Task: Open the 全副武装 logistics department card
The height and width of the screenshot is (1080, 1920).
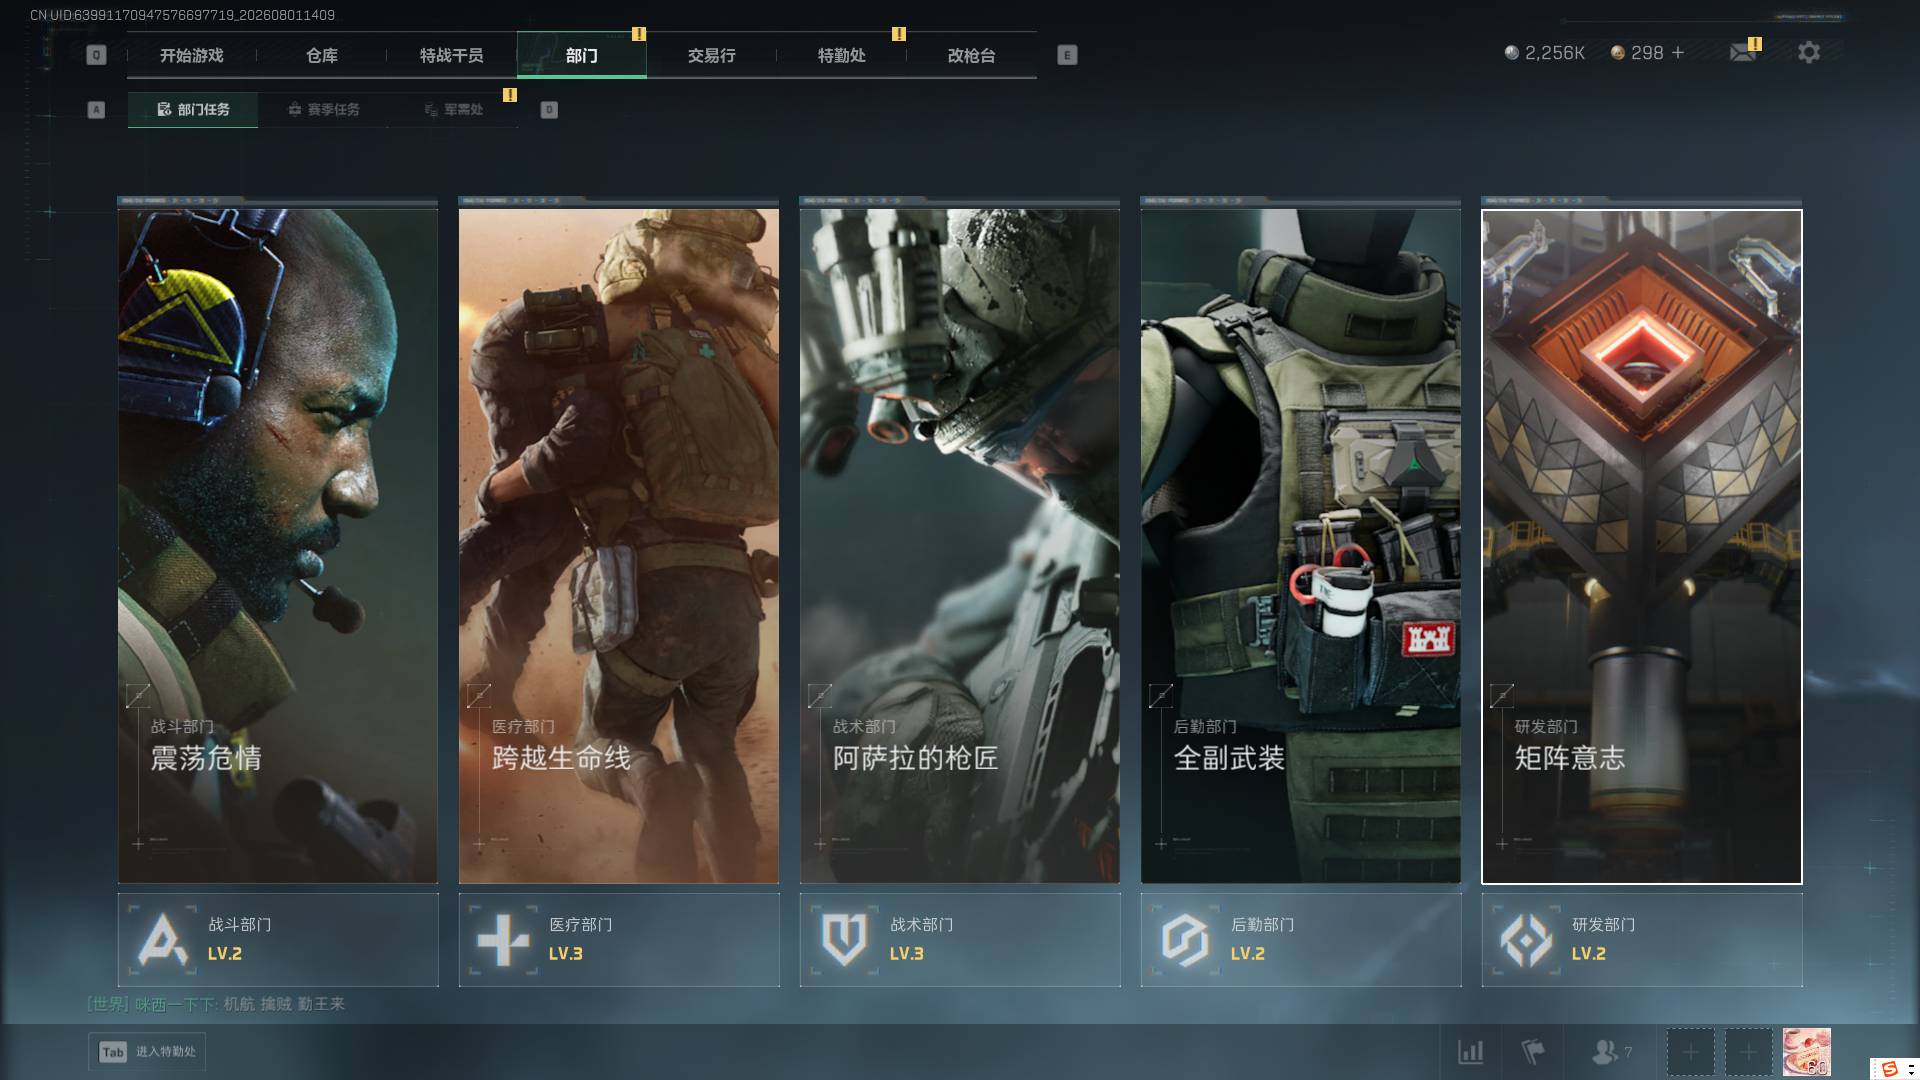Action: tap(1301, 545)
